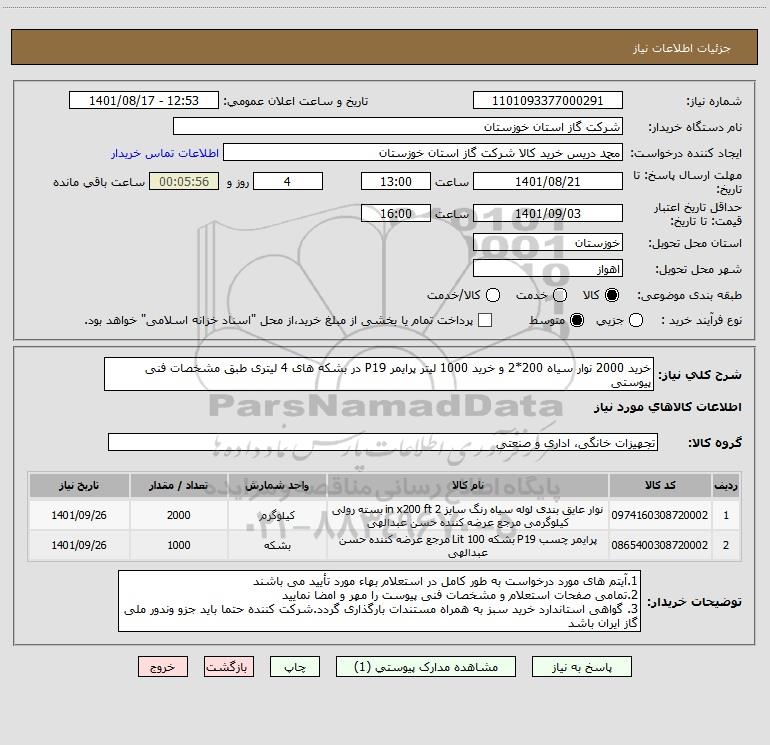Viewport: 770px width, 745px height.
Task: Click row number 1 in the goods table
Action: point(726,515)
